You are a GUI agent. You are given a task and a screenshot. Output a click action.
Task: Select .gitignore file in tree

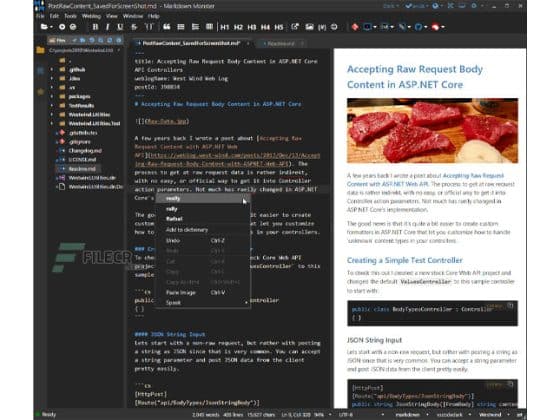point(80,142)
